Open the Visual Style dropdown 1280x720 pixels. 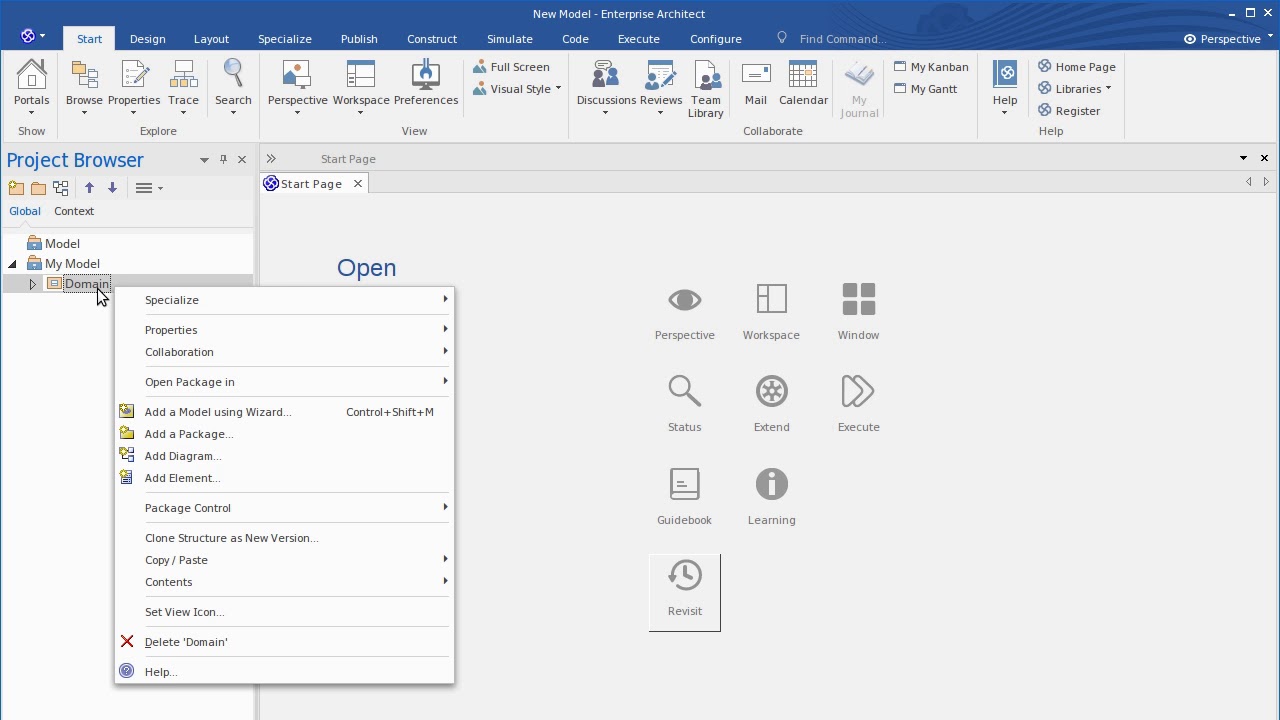[519, 89]
